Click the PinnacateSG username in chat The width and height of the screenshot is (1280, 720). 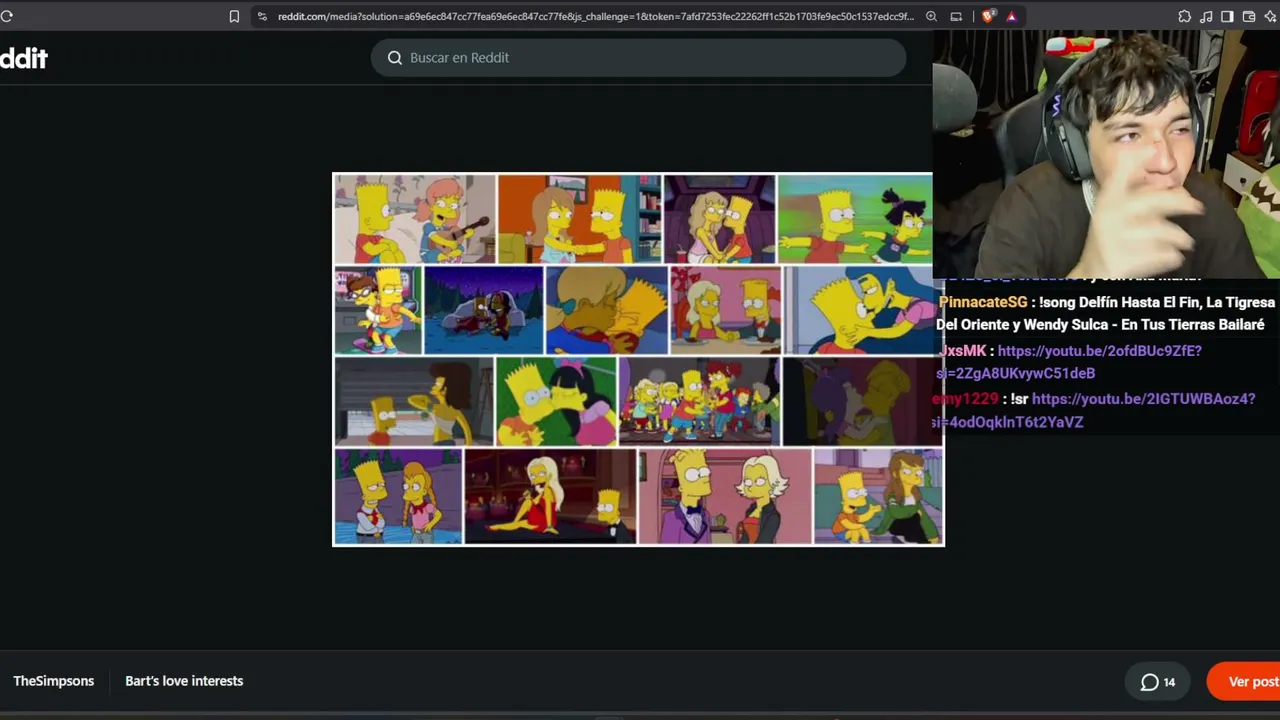(x=983, y=302)
